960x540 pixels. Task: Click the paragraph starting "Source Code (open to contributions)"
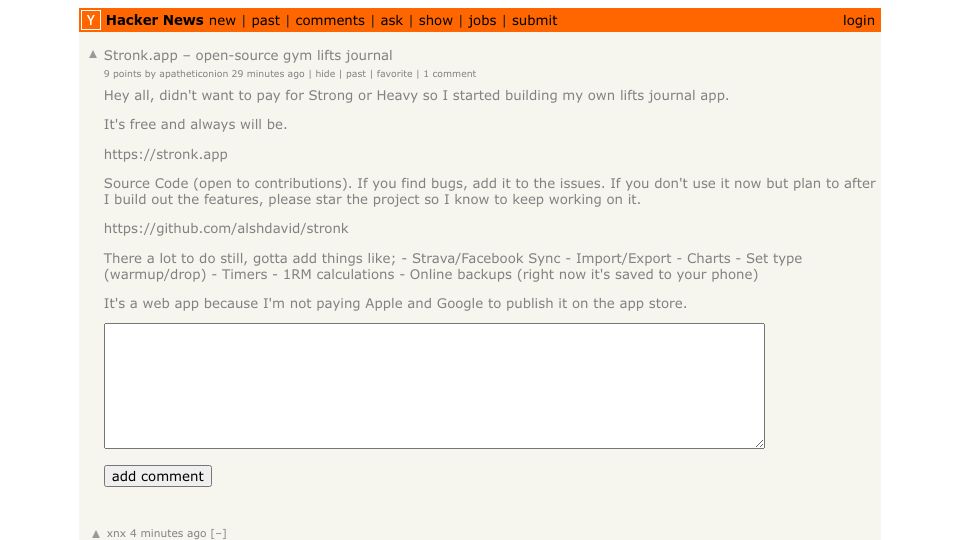489,192
